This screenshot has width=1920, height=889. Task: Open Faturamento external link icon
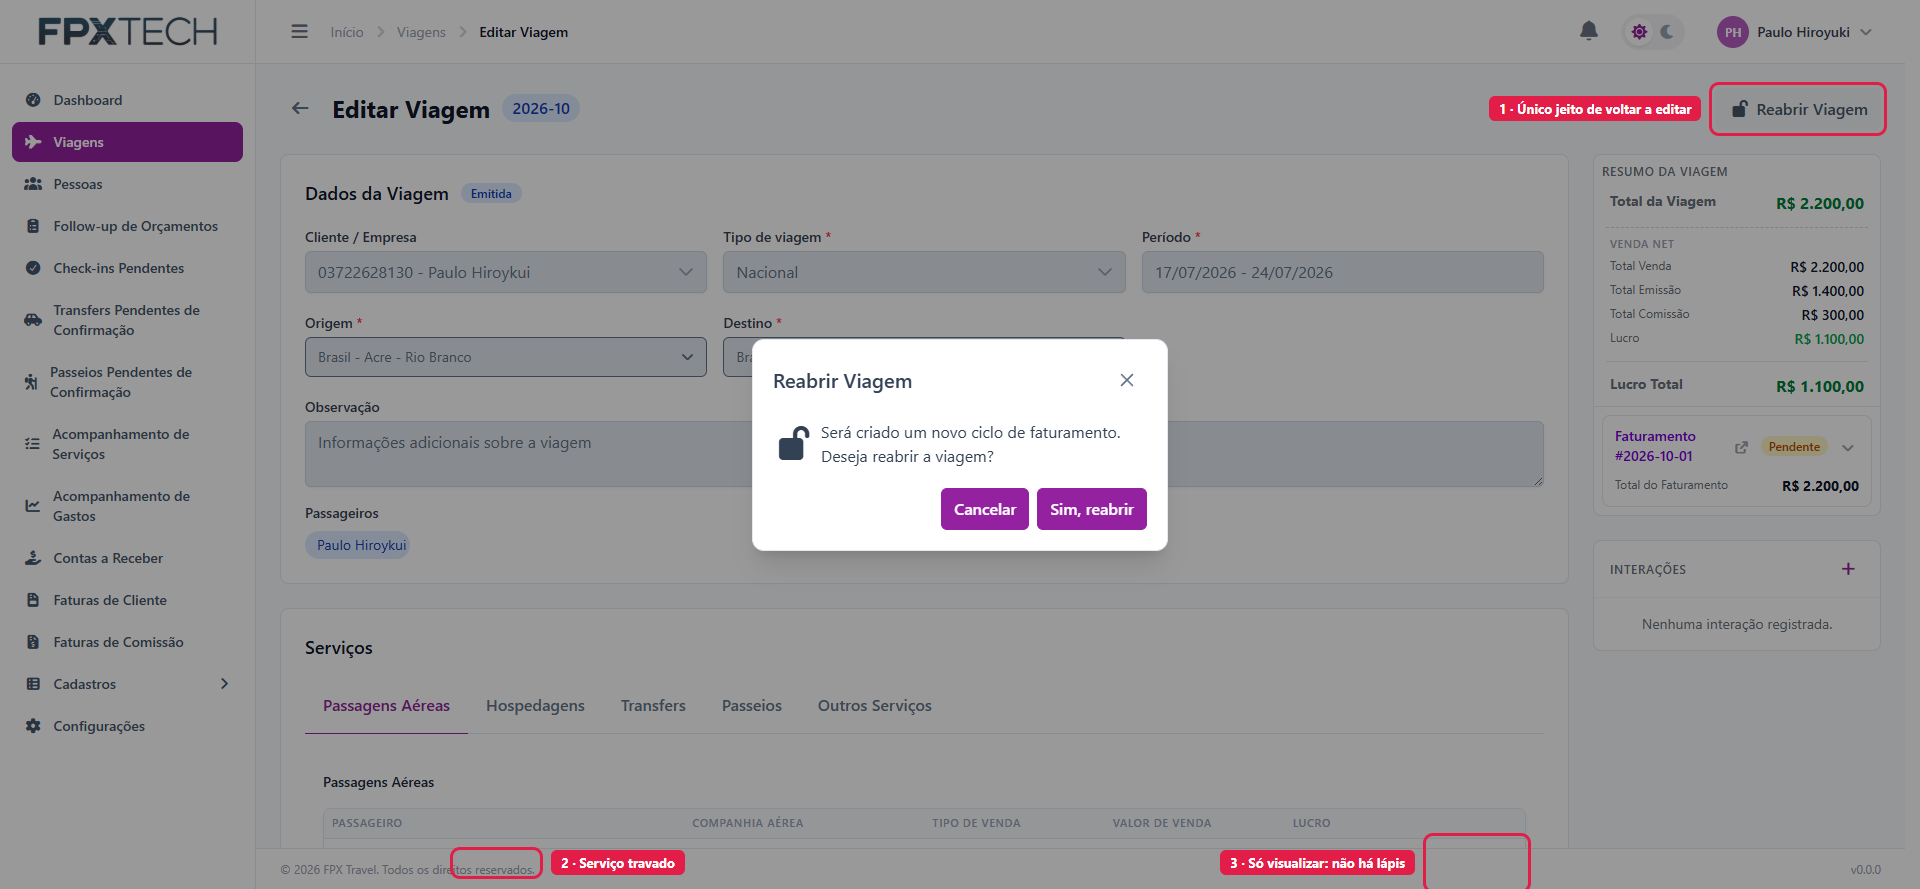(x=1741, y=447)
